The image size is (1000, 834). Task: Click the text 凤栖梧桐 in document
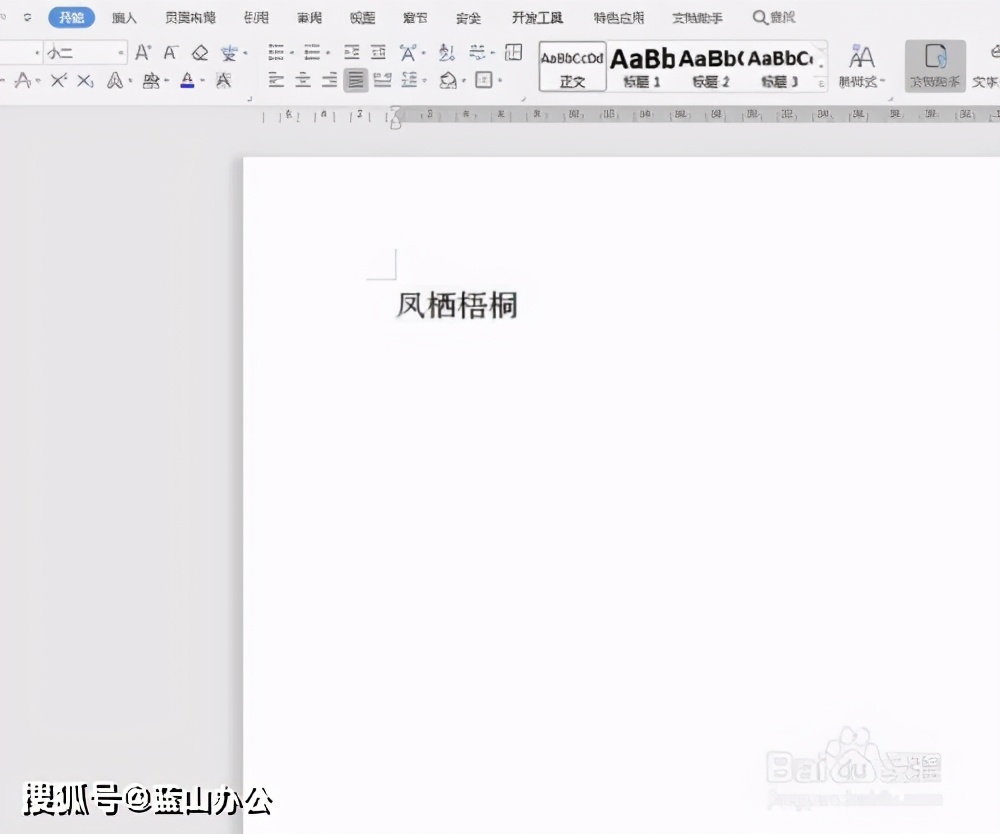pyautogui.click(x=457, y=305)
